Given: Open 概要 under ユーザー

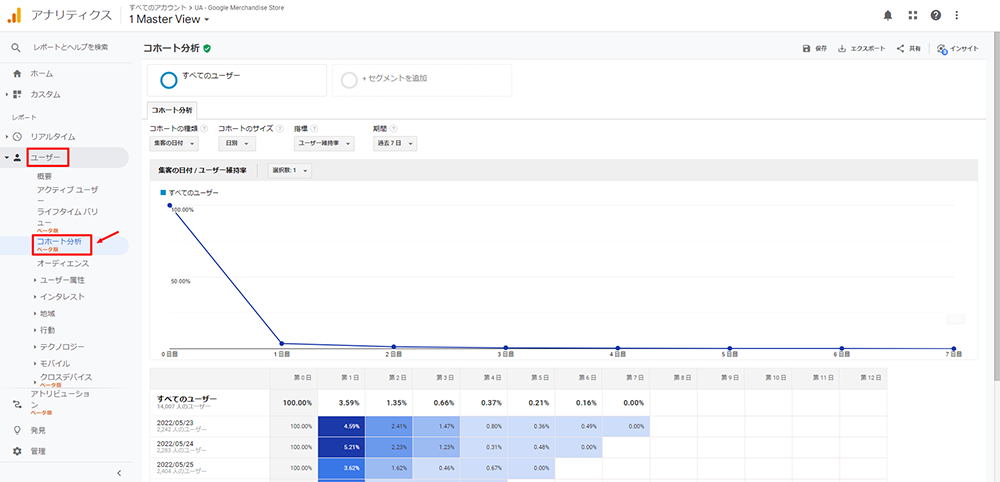Looking at the screenshot, I should (44, 177).
